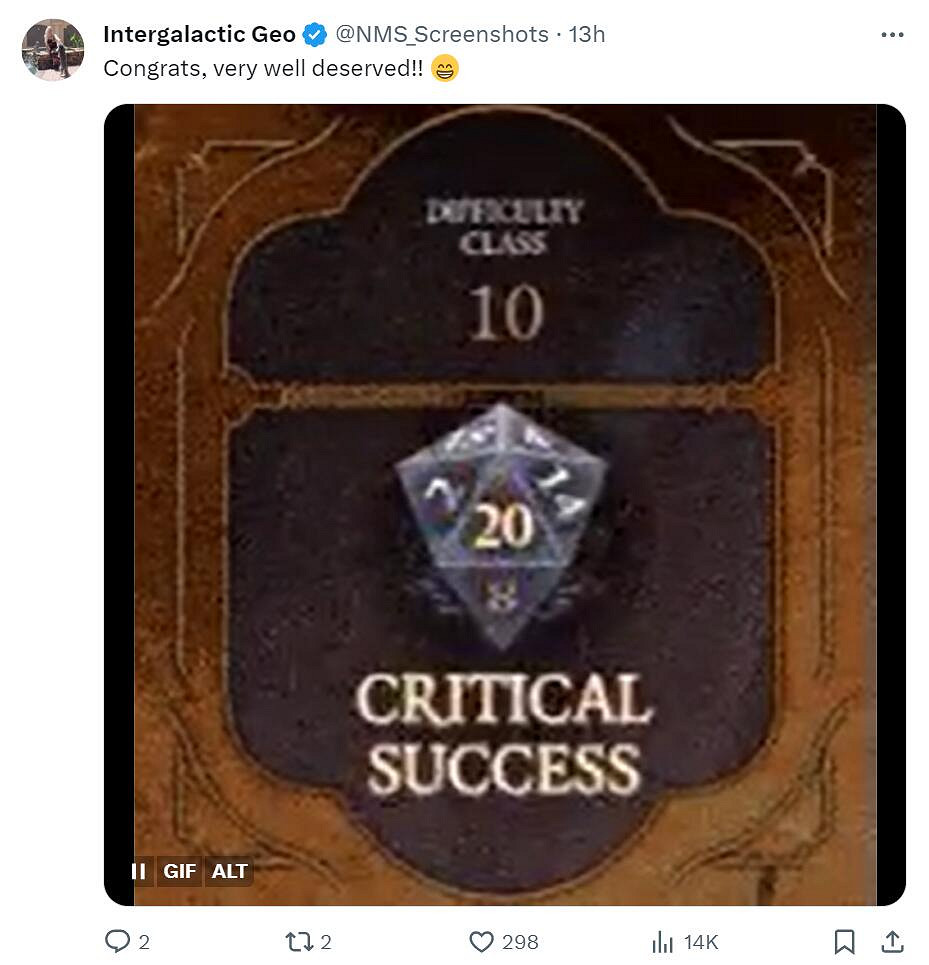The width and height of the screenshot is (929, 965).
Task: Click the 13h timestamp link
Action: (587, 34)
